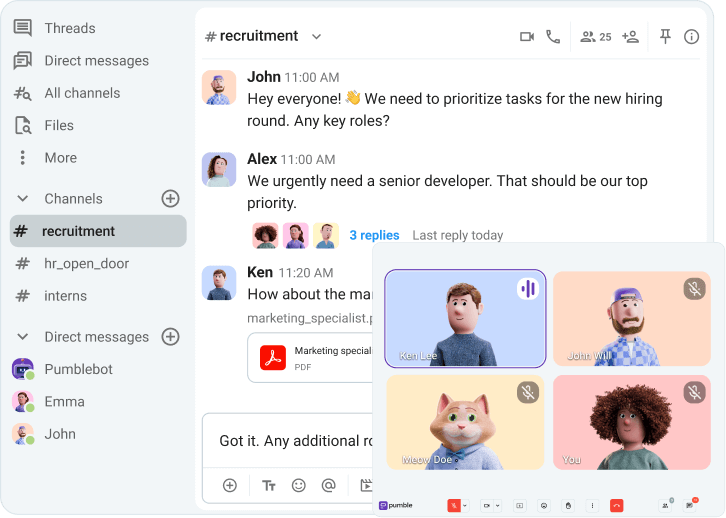Open the emoji picker in composer
Viewport: 726px width, 518px height.
pos(299,486)
